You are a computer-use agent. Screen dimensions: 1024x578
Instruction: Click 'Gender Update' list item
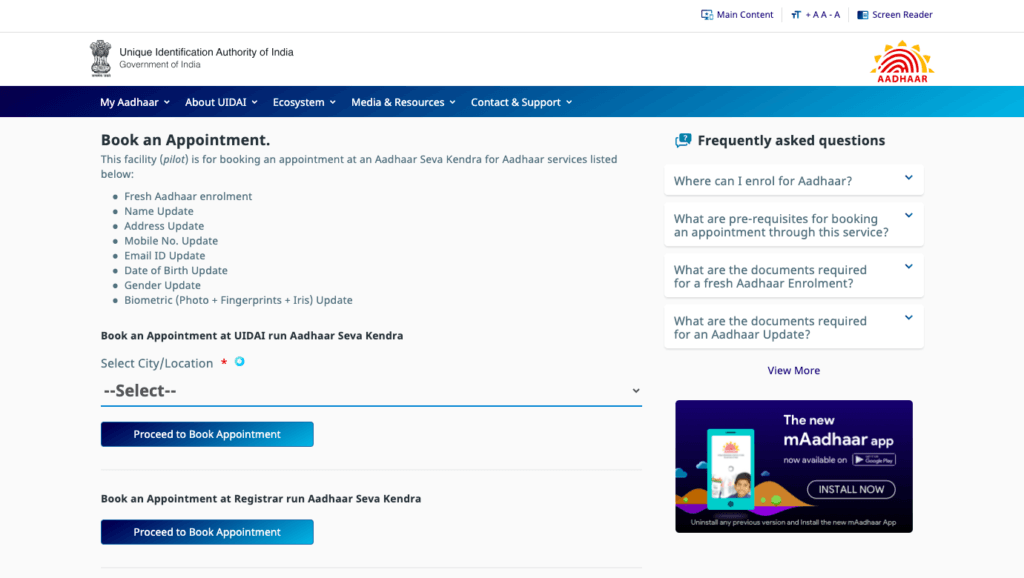[163, 285]
